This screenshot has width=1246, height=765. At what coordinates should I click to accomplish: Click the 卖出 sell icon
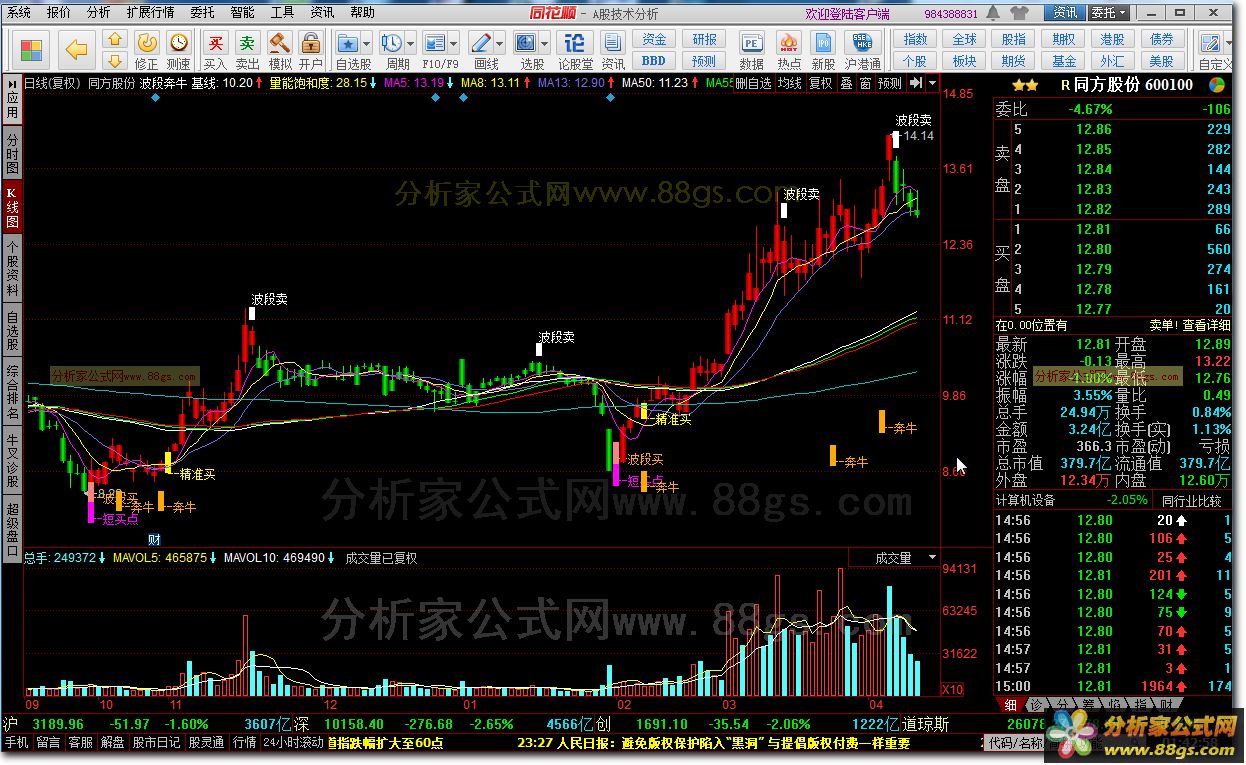[247, 49]
